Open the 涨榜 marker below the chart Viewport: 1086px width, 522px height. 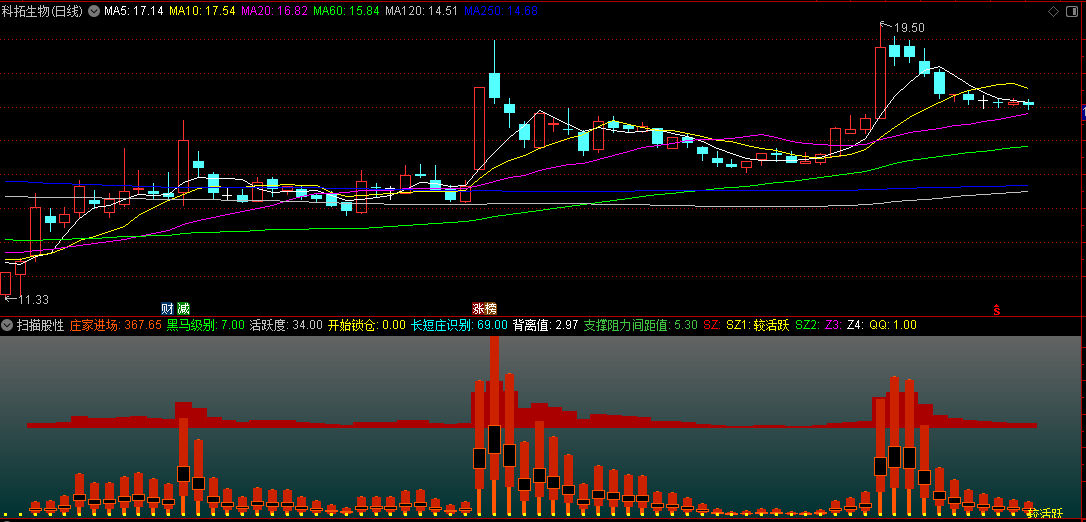tap(485, 308)
